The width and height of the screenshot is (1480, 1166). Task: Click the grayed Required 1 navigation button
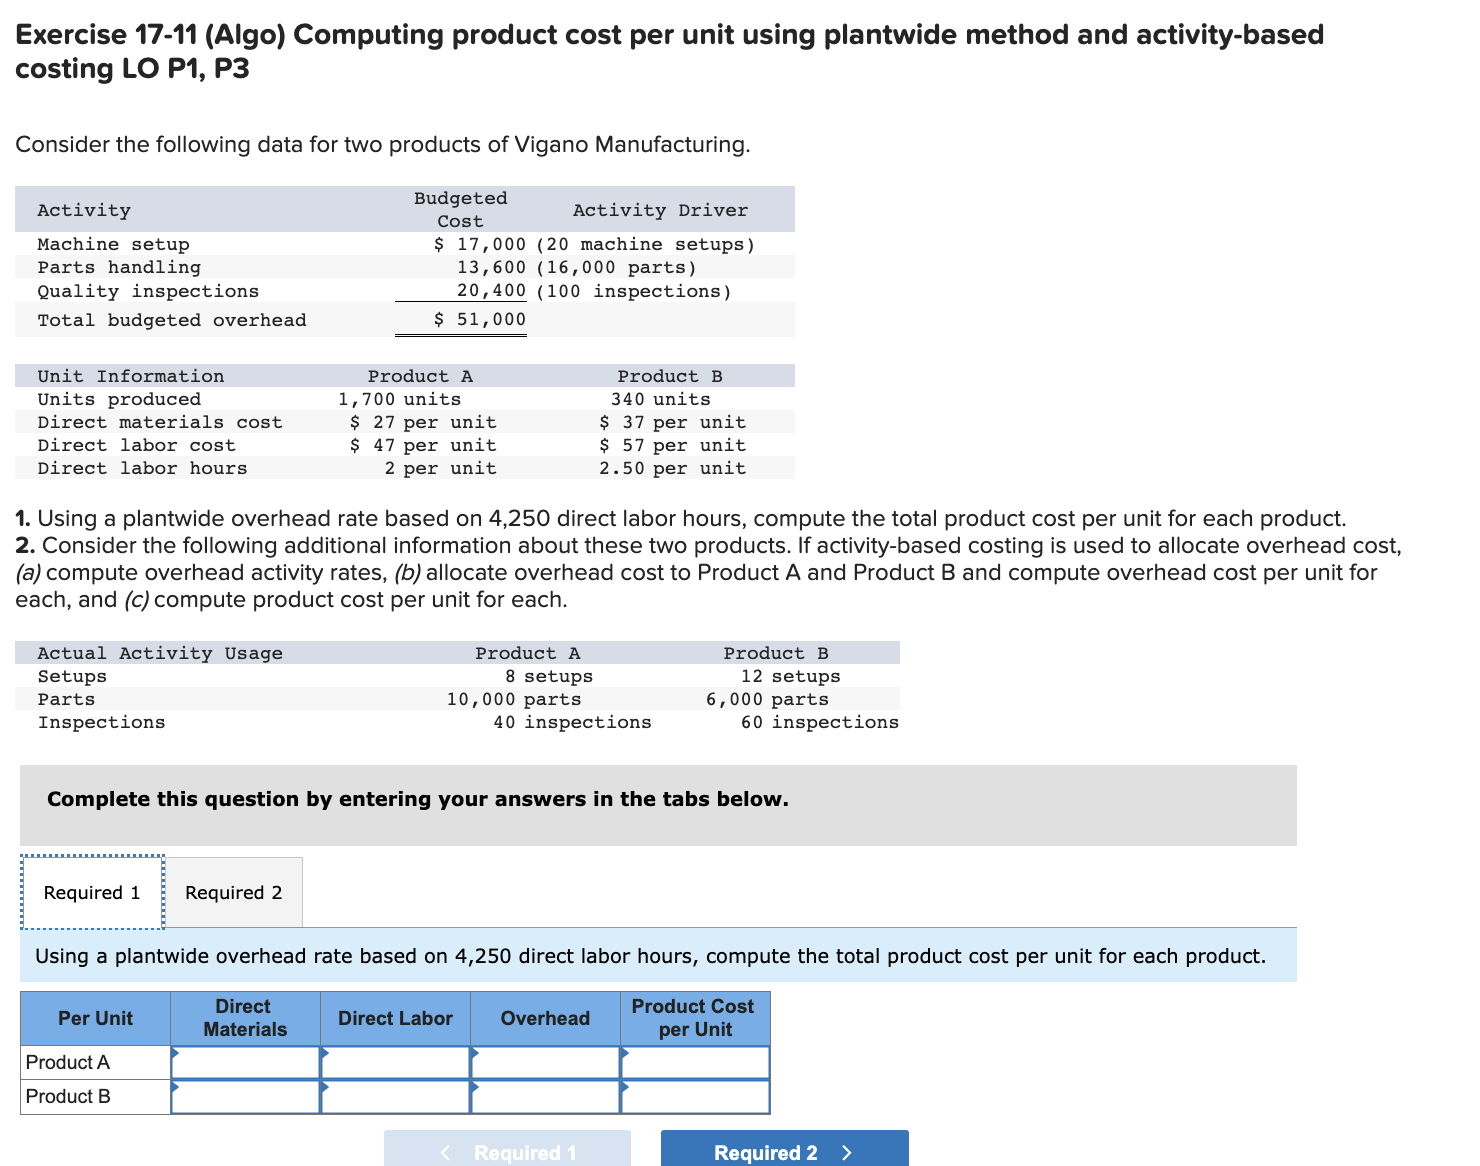click(x=508, y=1152)
